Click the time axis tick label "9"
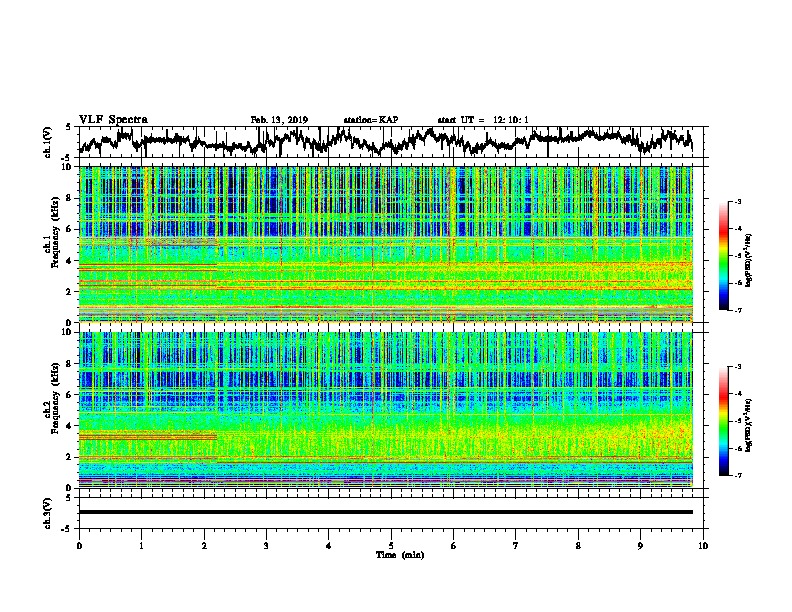Screen dimensions: 792x612 640,546
